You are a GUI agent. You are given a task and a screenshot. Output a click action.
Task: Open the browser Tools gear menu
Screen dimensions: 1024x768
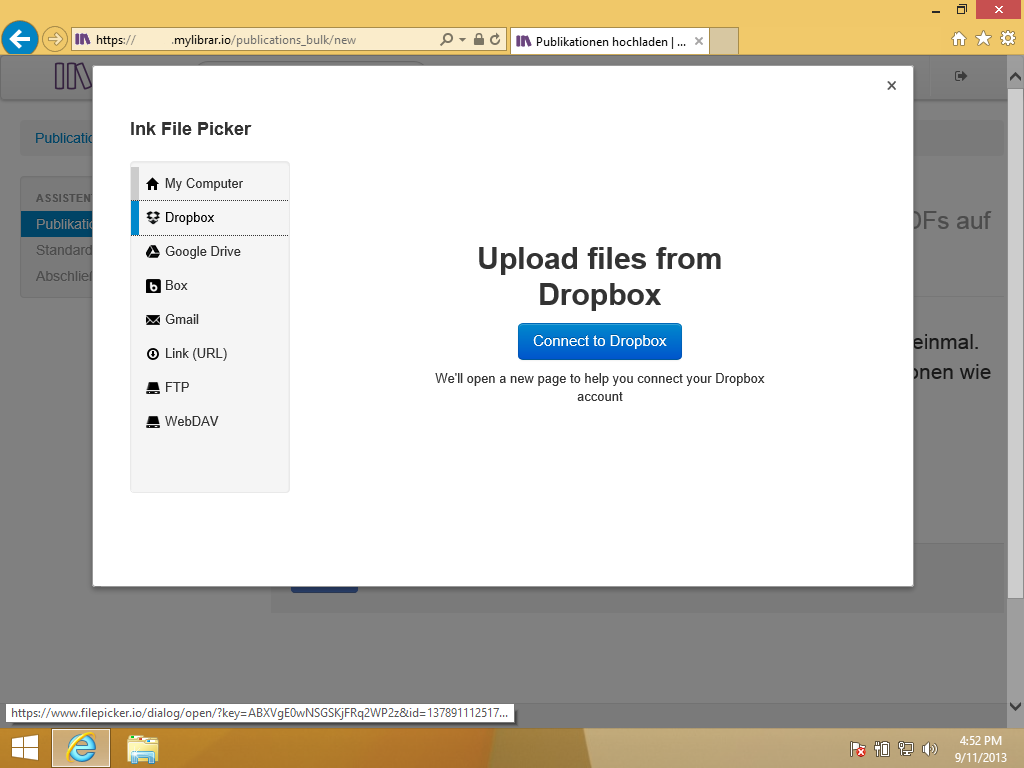click(x=1008, y=39)
